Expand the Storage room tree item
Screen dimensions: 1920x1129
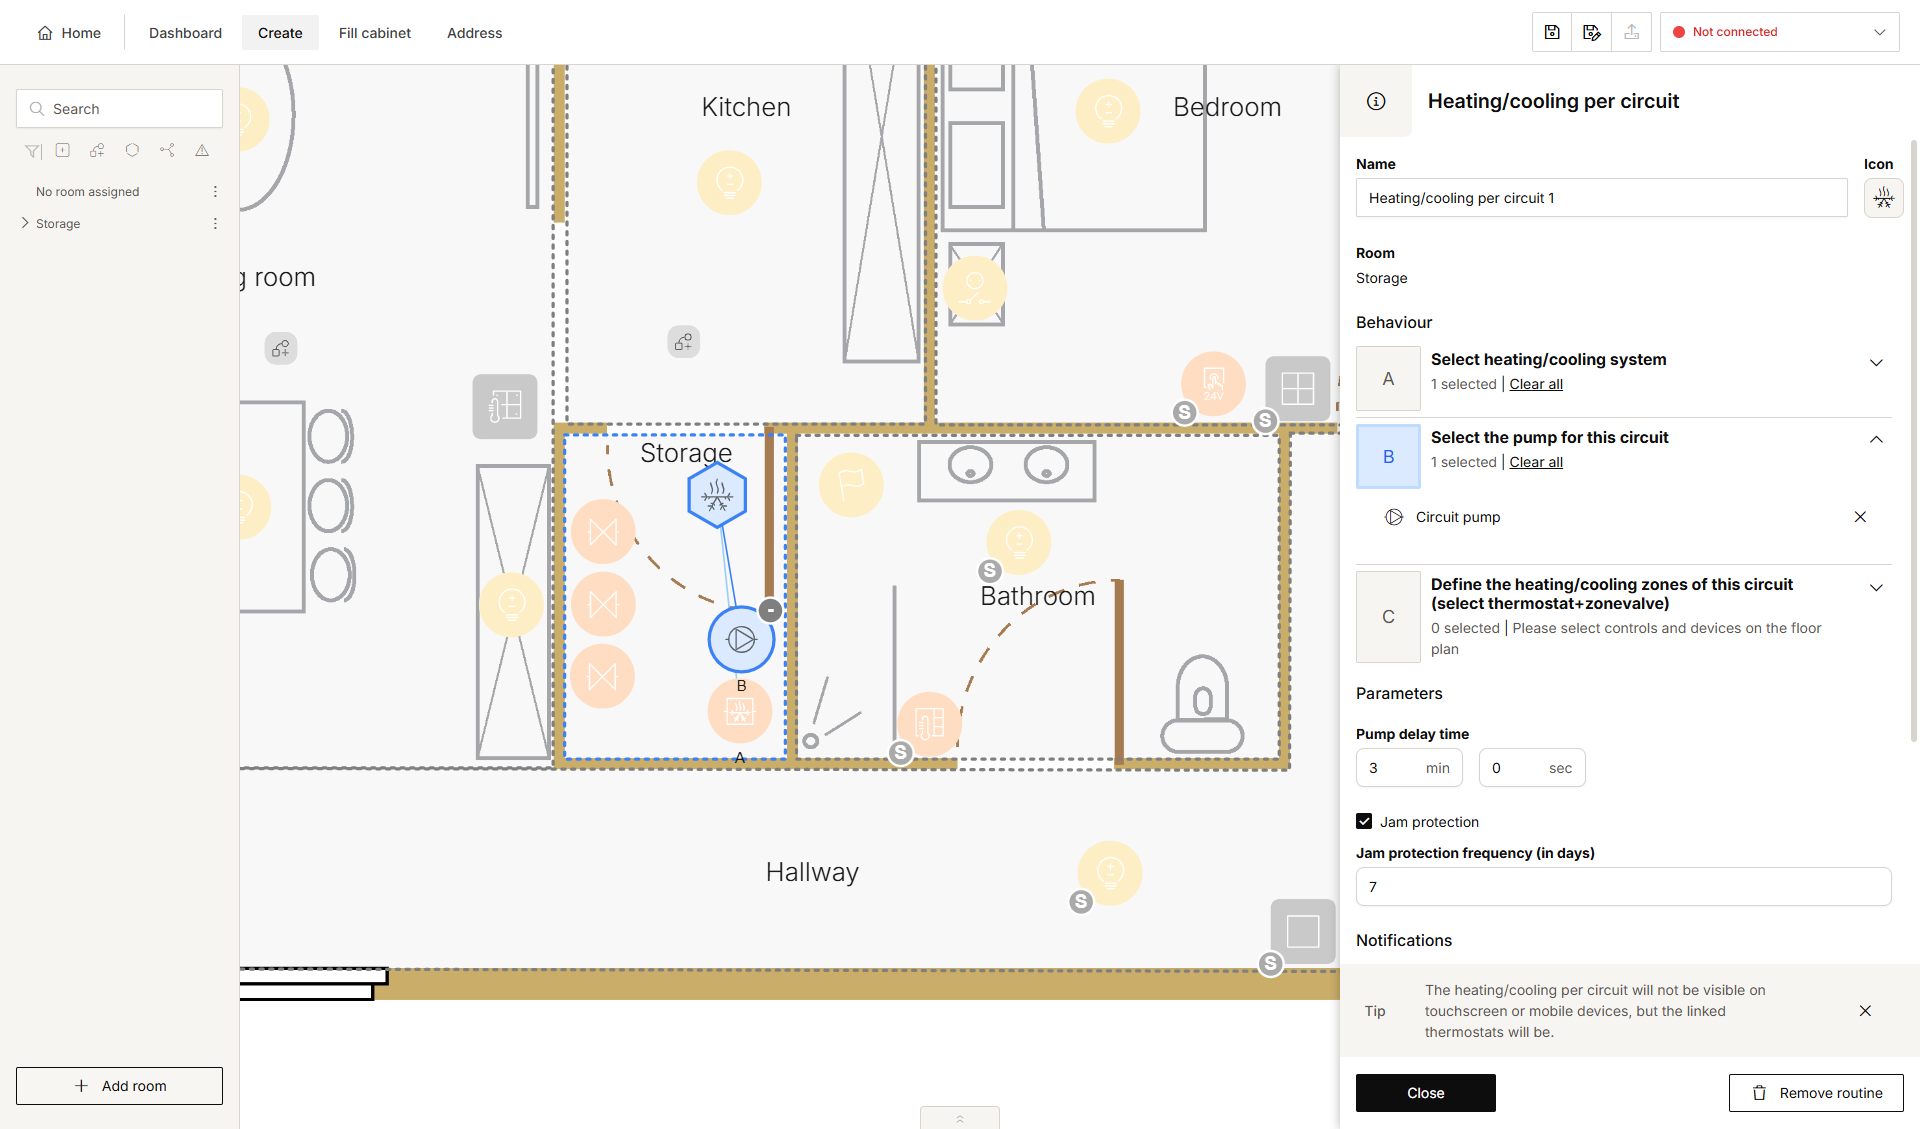coord(25,223)
